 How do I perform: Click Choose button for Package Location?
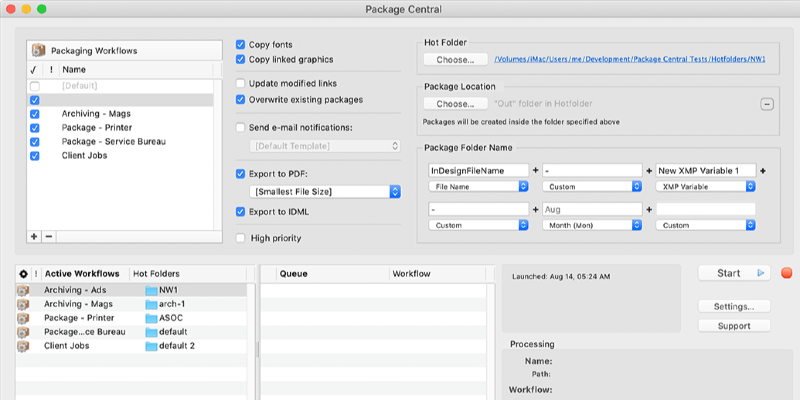pyautogui.click(x=456, y=104)
